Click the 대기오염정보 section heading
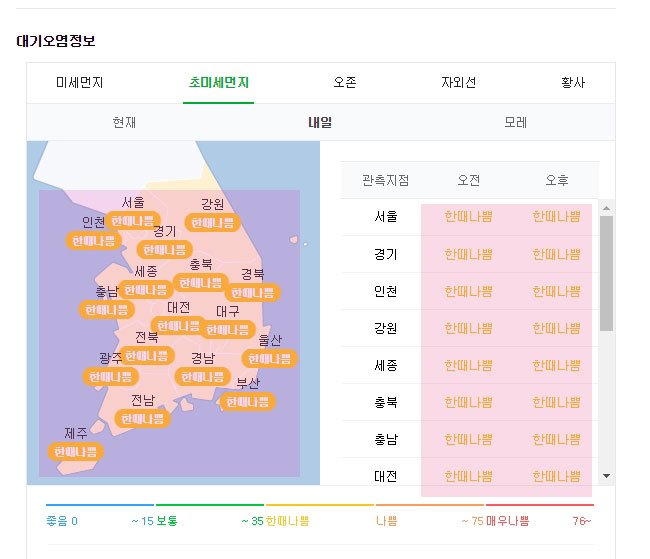 coord(56,41)
